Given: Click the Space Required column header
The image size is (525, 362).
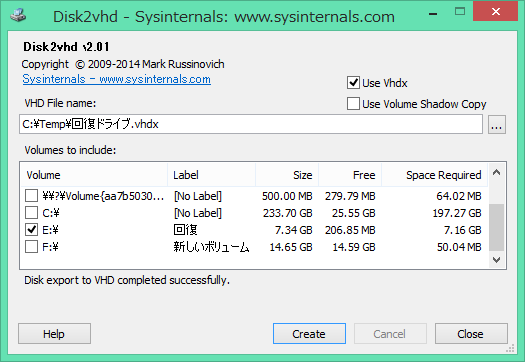Looking at the screenshot, I should (435, 175).
